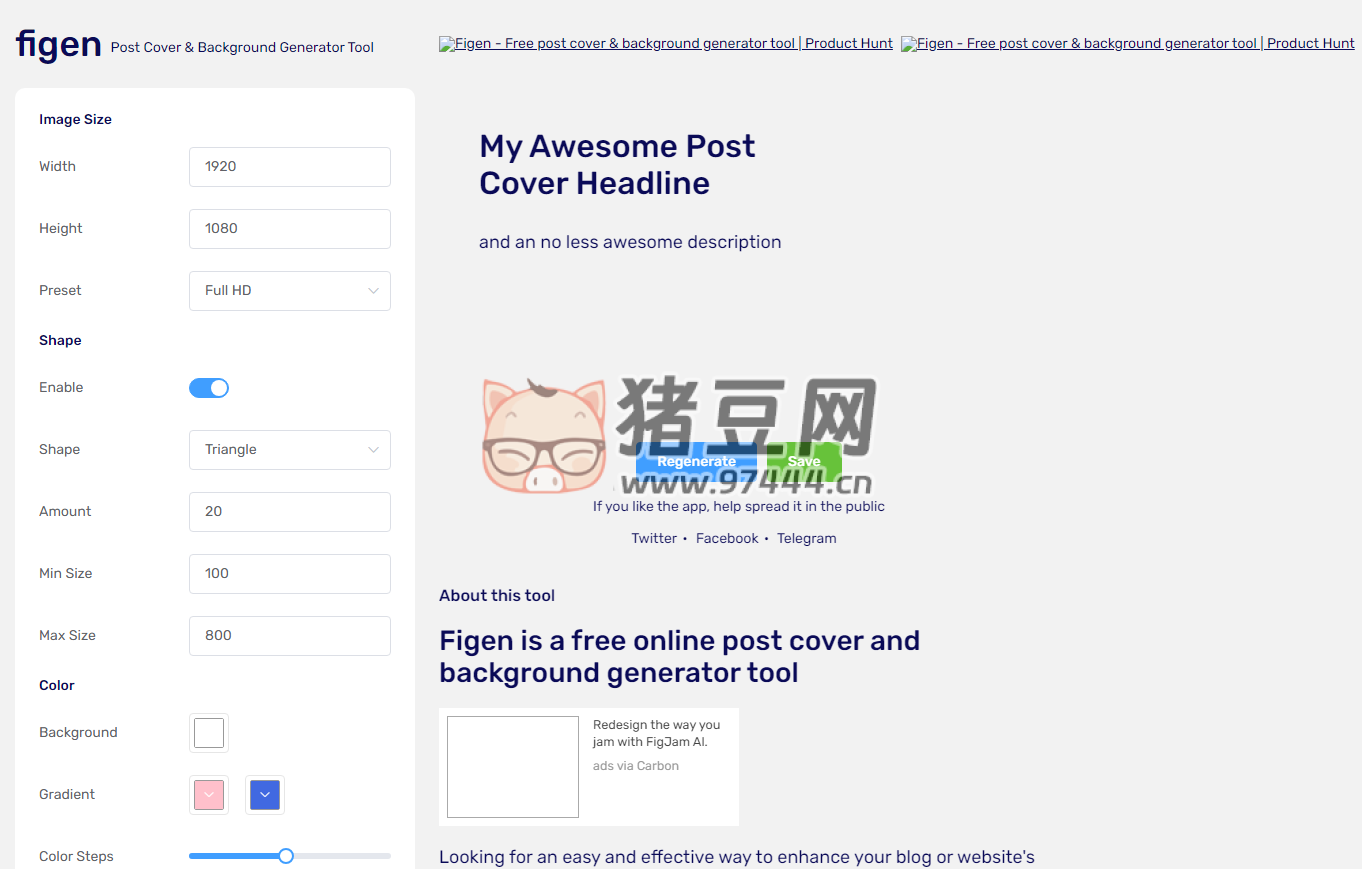1362x869 pixels.
Task: Click the Preset dropdown chevron arrow
Action: 373,291
